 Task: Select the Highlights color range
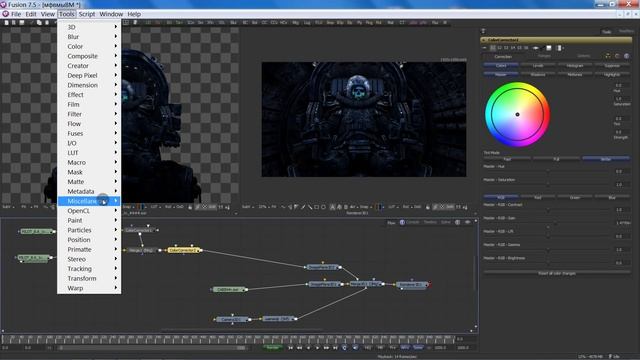coord(612,75)
